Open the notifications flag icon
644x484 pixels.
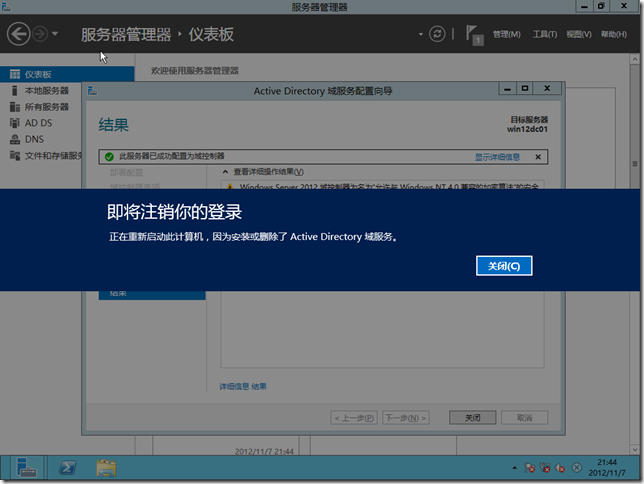474,35
